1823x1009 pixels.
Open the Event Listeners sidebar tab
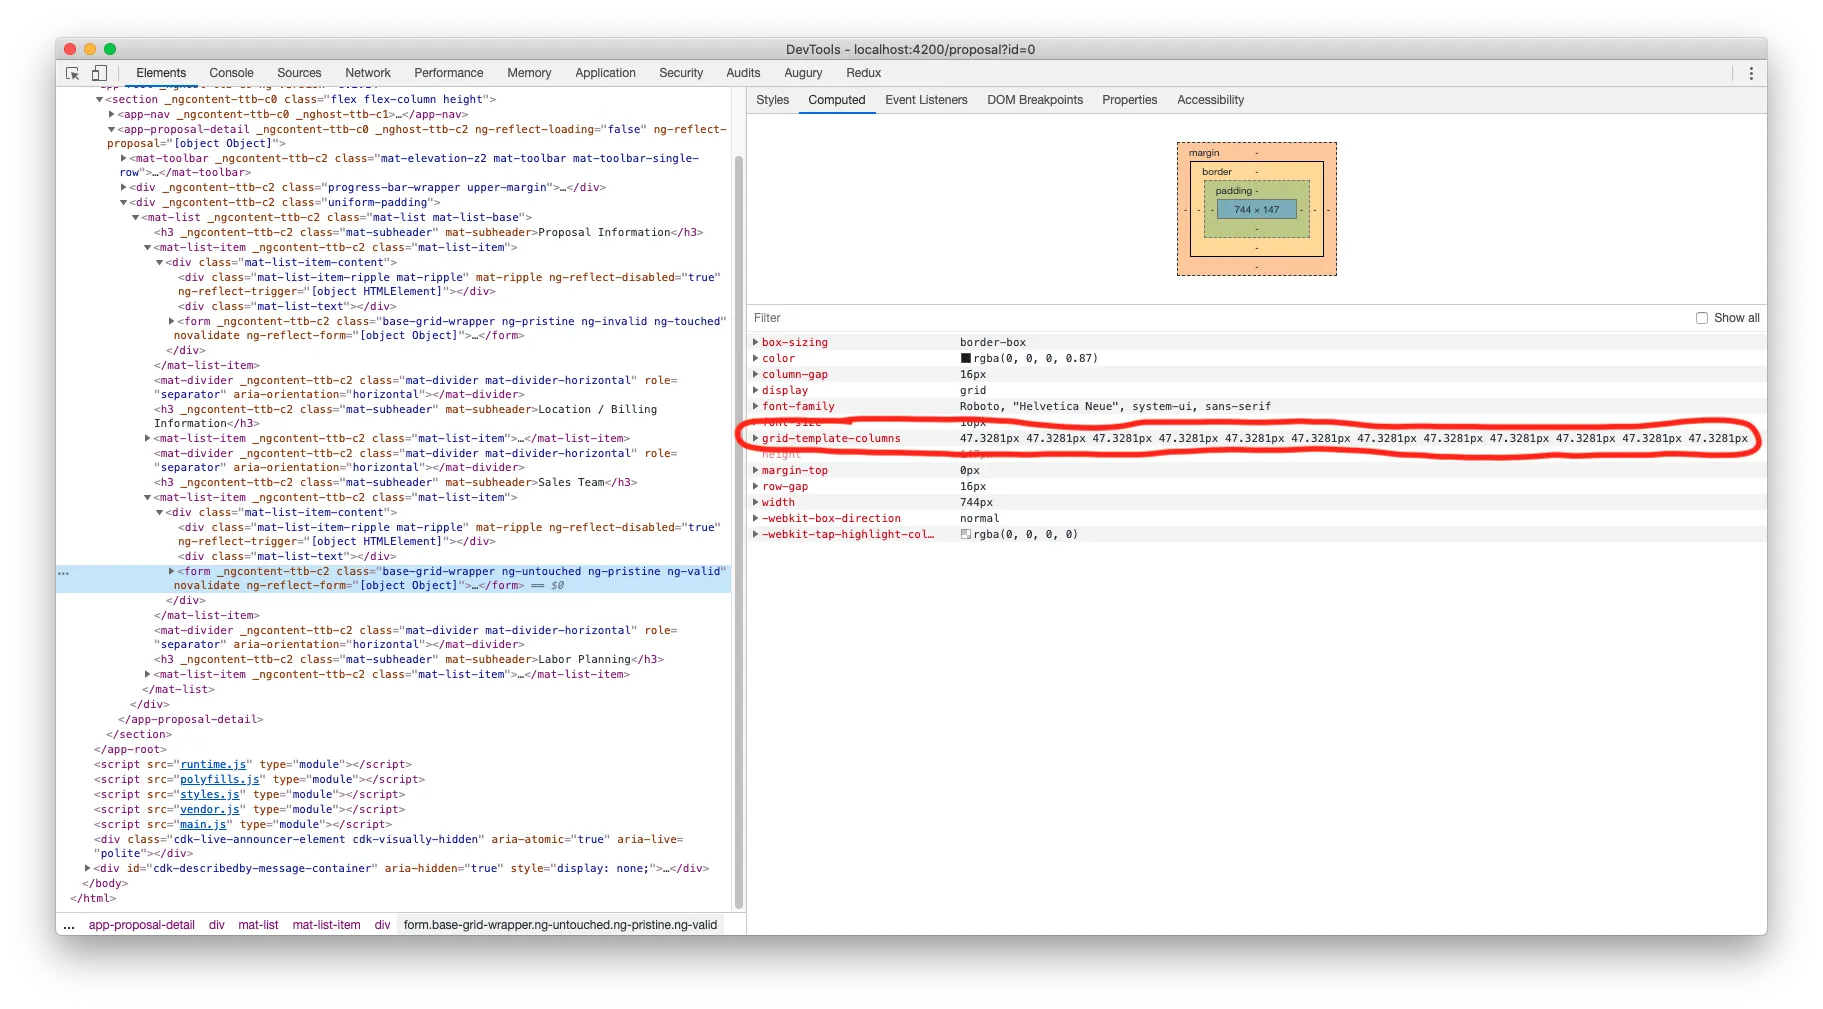926,100
